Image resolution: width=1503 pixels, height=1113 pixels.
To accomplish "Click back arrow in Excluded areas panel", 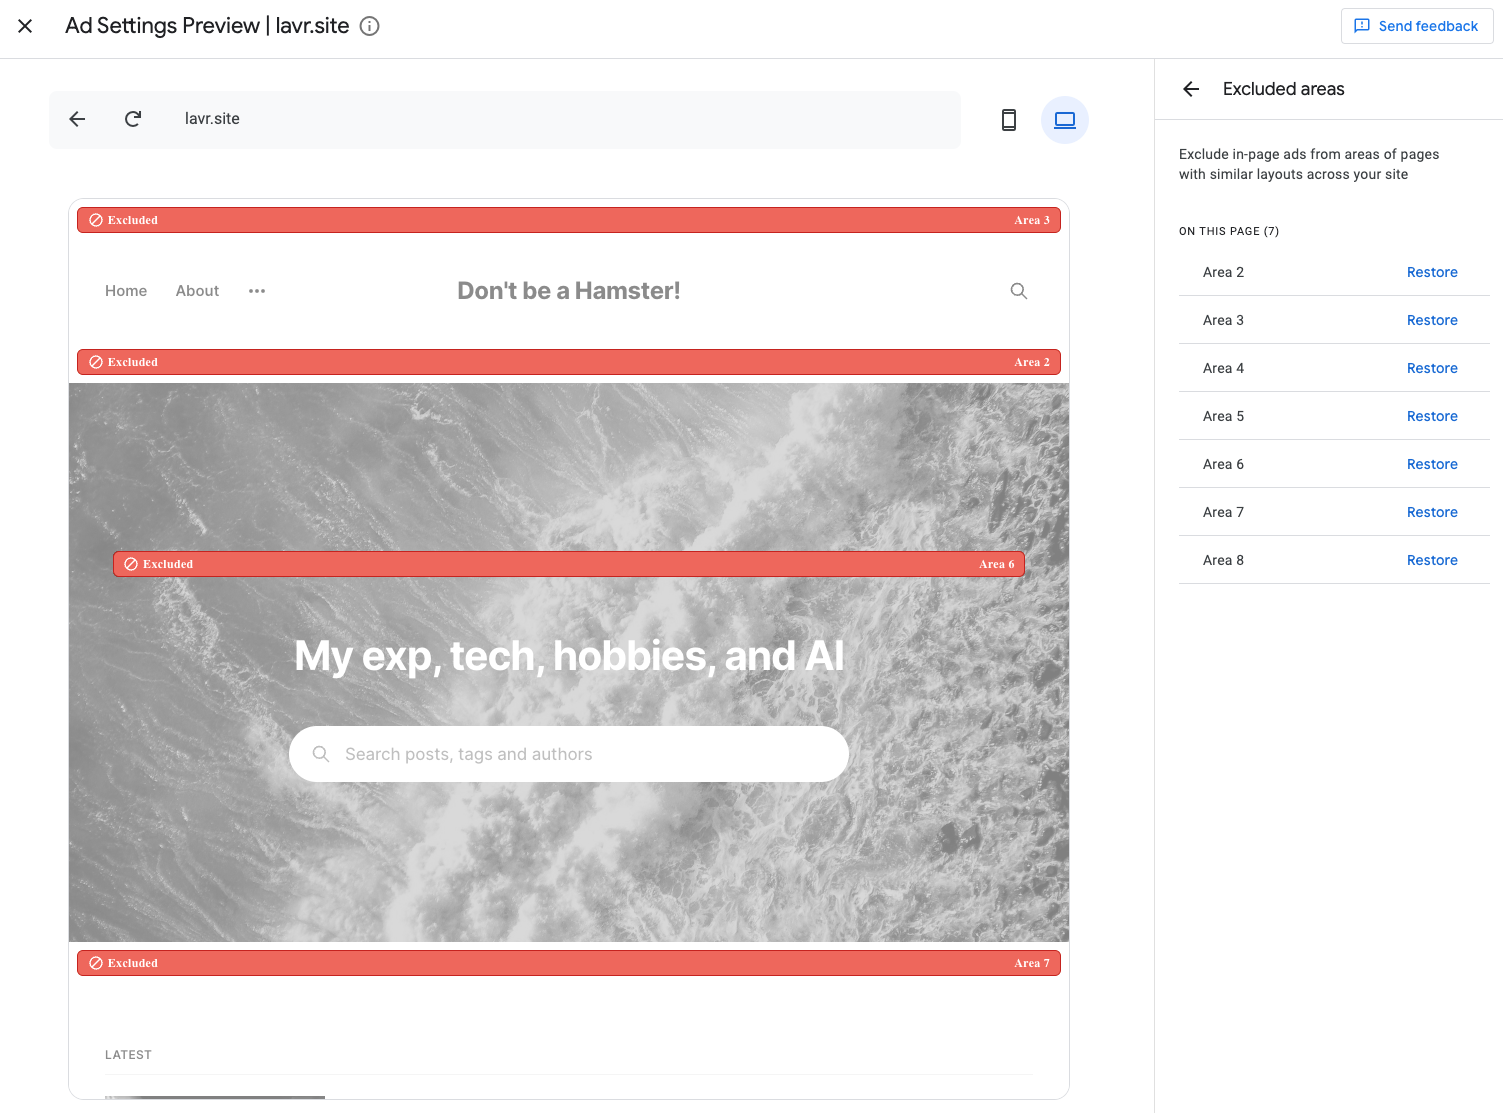I will tap(1190, 89).
